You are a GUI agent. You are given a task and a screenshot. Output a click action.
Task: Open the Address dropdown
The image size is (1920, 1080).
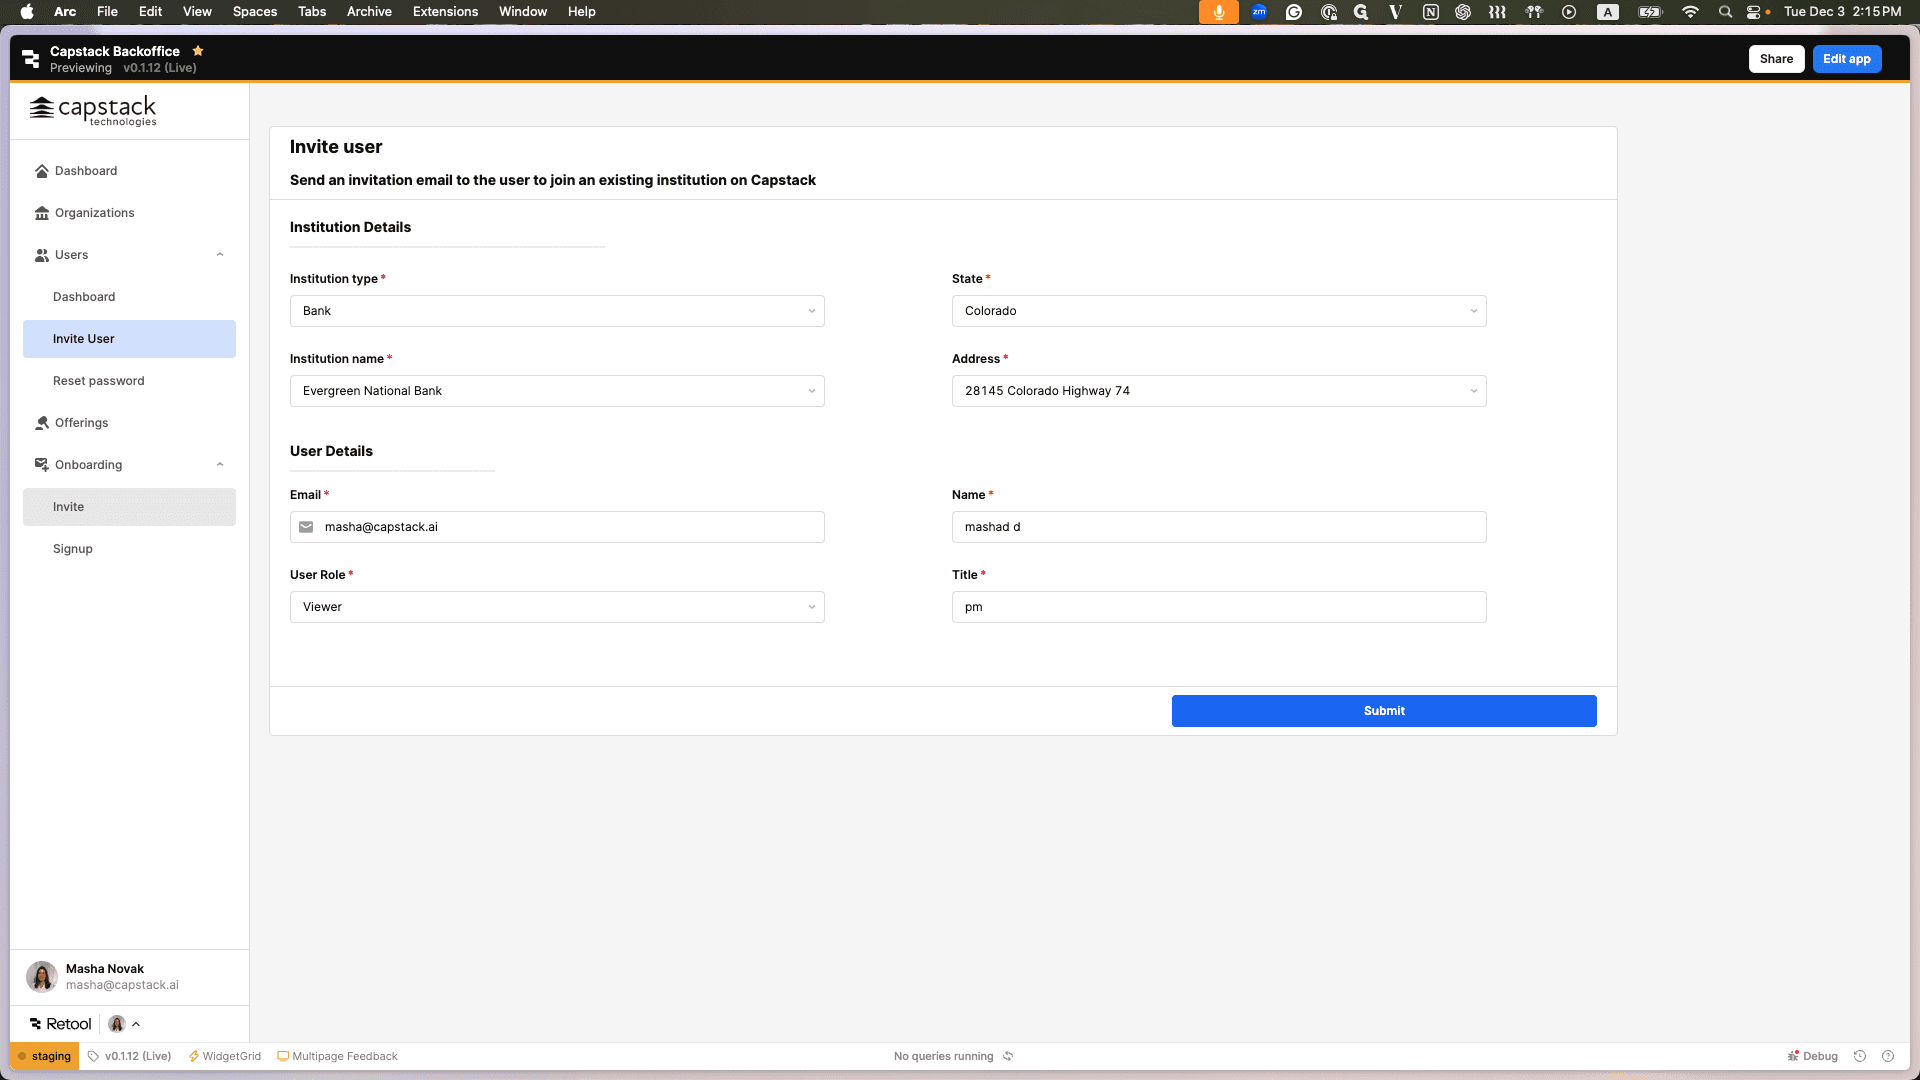pyautogui.click(x=1219, y=391)
